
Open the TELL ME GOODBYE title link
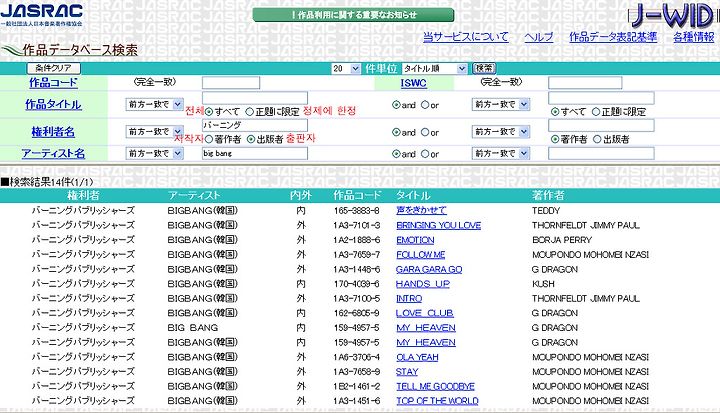click(x=435, y=387)
